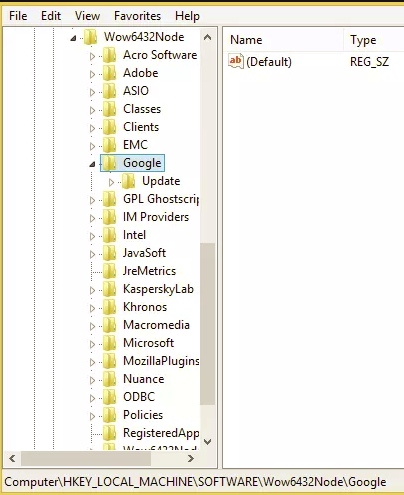Expand the KasperskyLab key arrow
This screenshot has height=495, width=404.
[x=93, y=290]
